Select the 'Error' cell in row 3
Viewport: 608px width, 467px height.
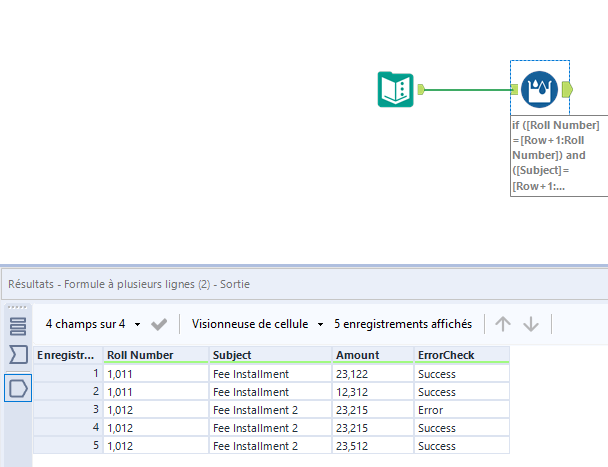431,410
